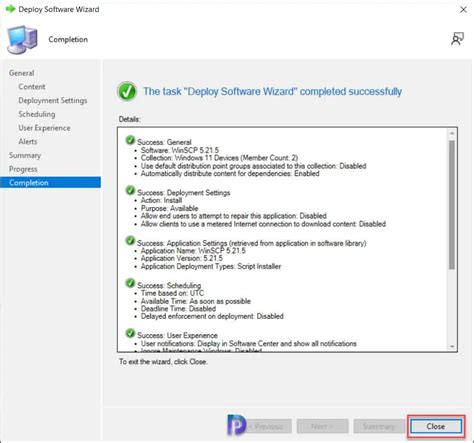Click the green arrow icon in the title bar
Image resolution: width=474 pixels, height=443 pixels.
[11, 9]
